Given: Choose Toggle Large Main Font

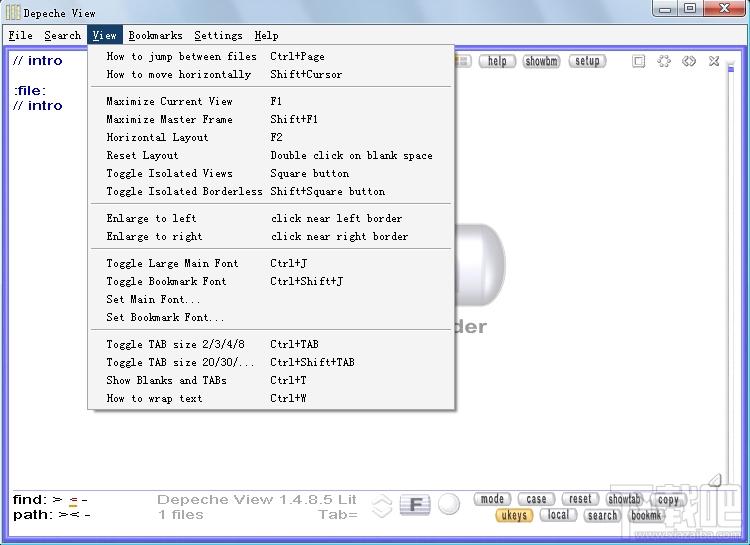Looking at the screenshot, I should pyautogui.click(x=271, y=263).
